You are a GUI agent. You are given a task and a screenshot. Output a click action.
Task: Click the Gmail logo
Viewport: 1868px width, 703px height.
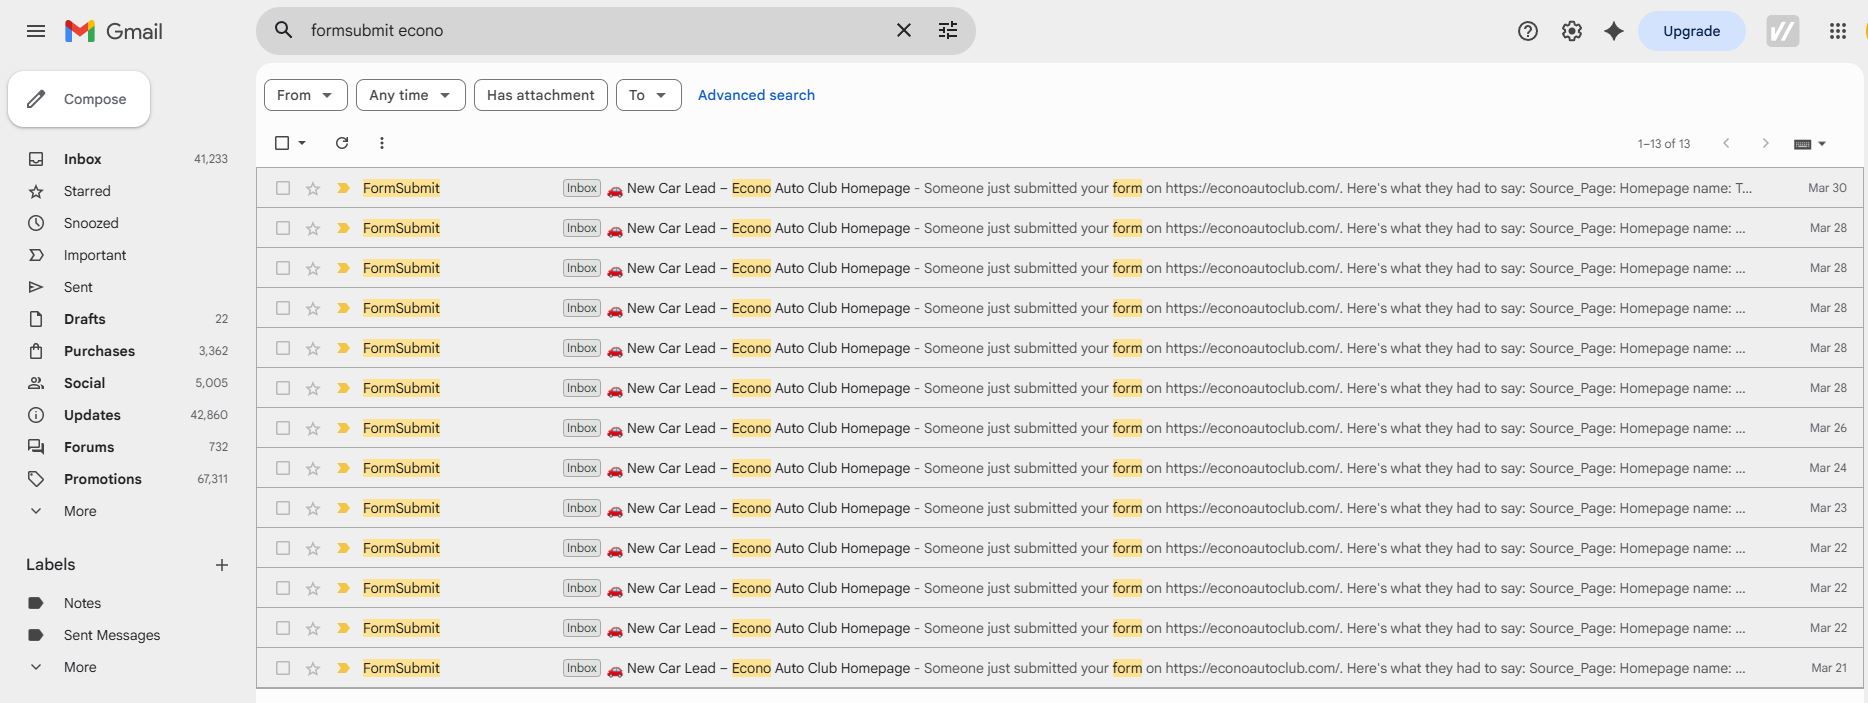[113, 31]
